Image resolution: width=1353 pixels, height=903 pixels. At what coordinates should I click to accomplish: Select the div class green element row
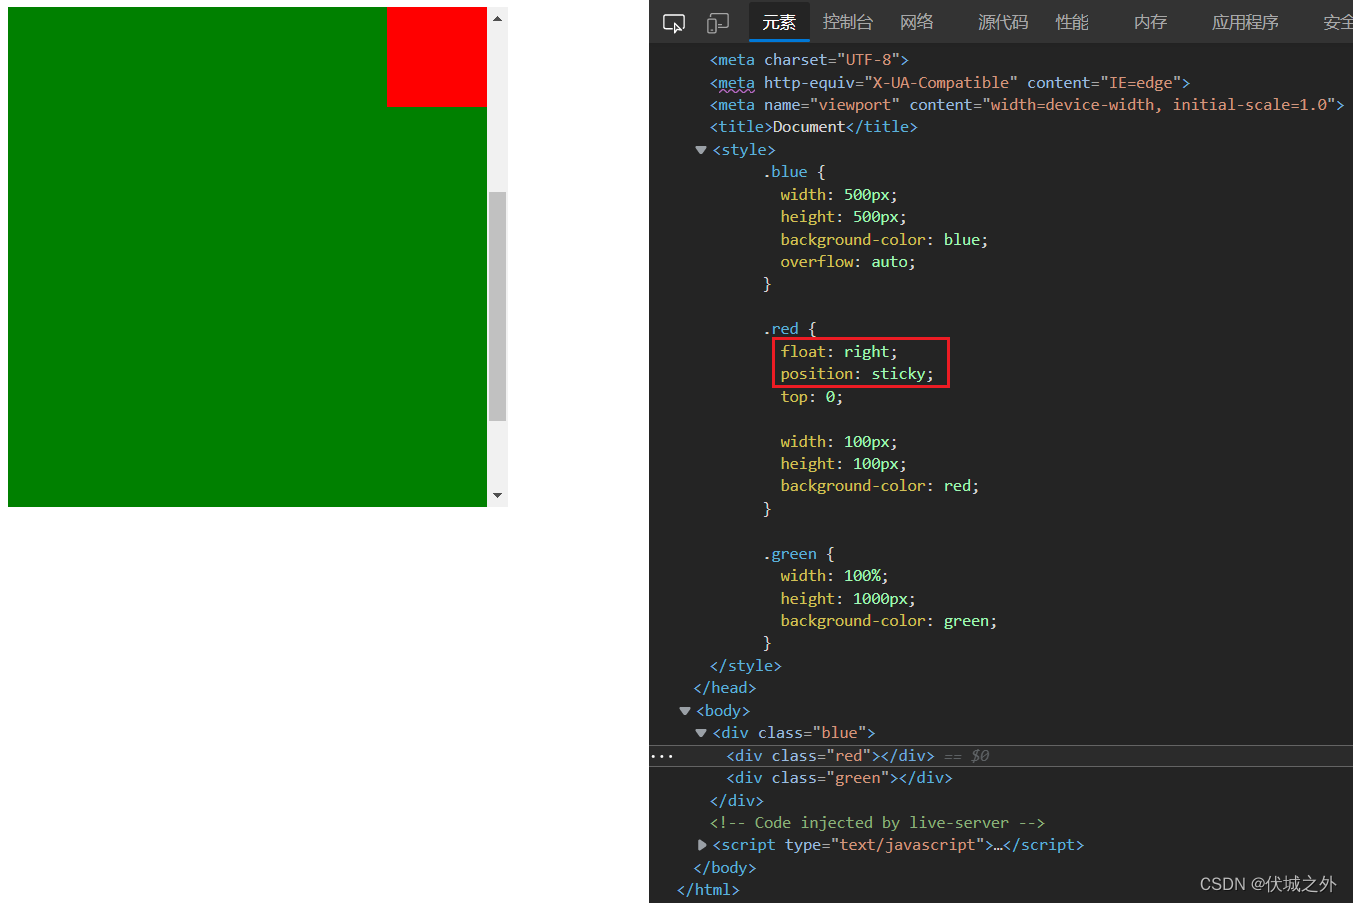pos(839,778)
